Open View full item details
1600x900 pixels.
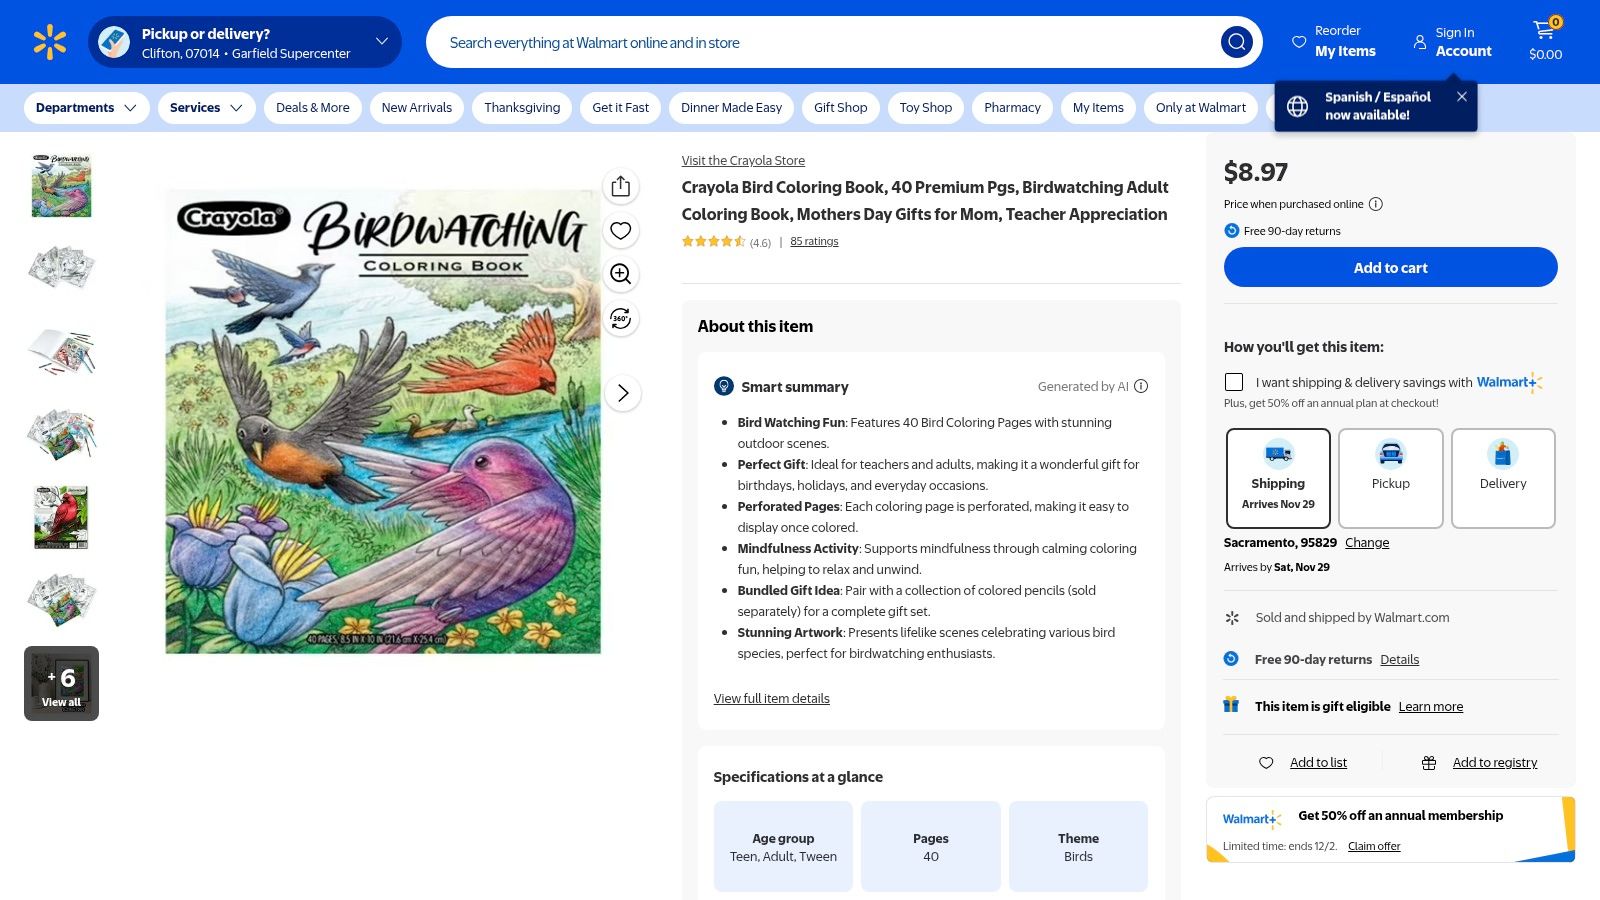pyautogui.click(x=771, y=698)
